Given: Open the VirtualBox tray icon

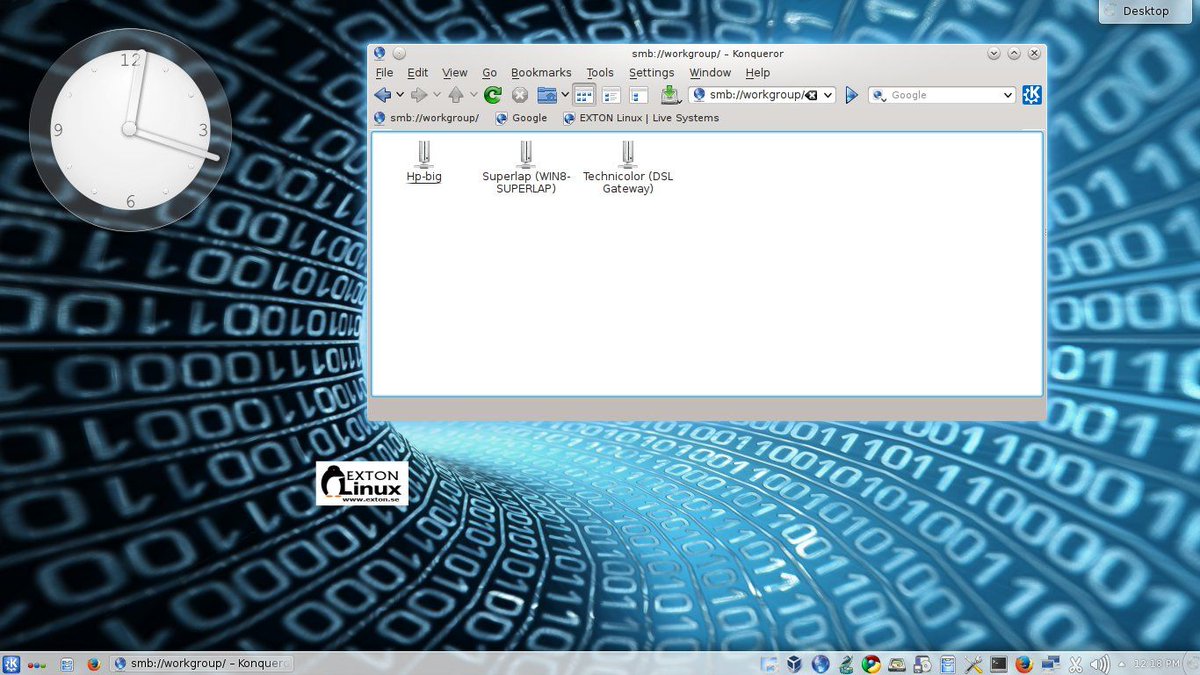Looking at the screenshot, I should click(x=795, y=663).
